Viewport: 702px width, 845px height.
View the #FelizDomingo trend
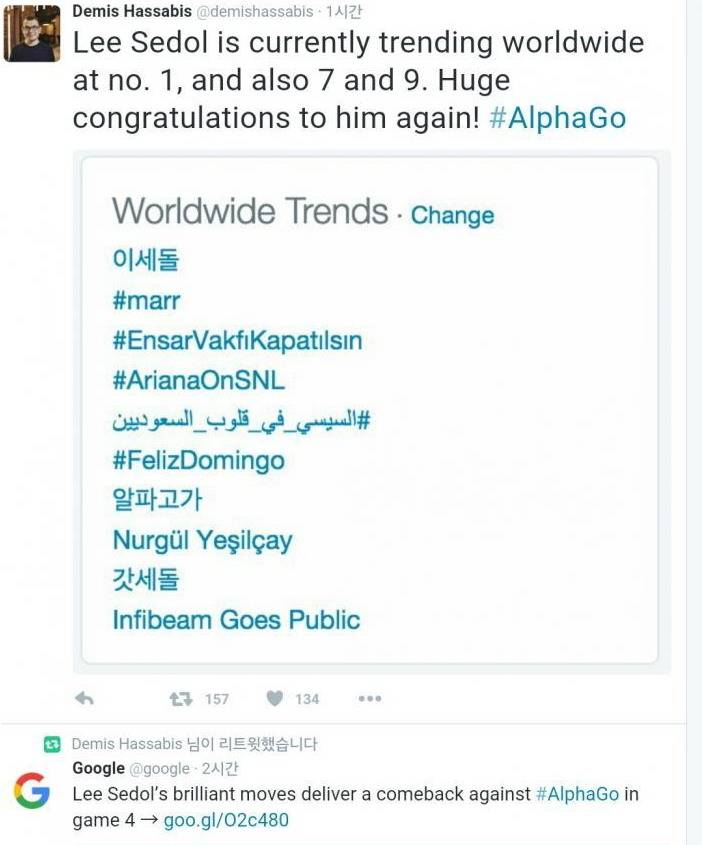198,460
